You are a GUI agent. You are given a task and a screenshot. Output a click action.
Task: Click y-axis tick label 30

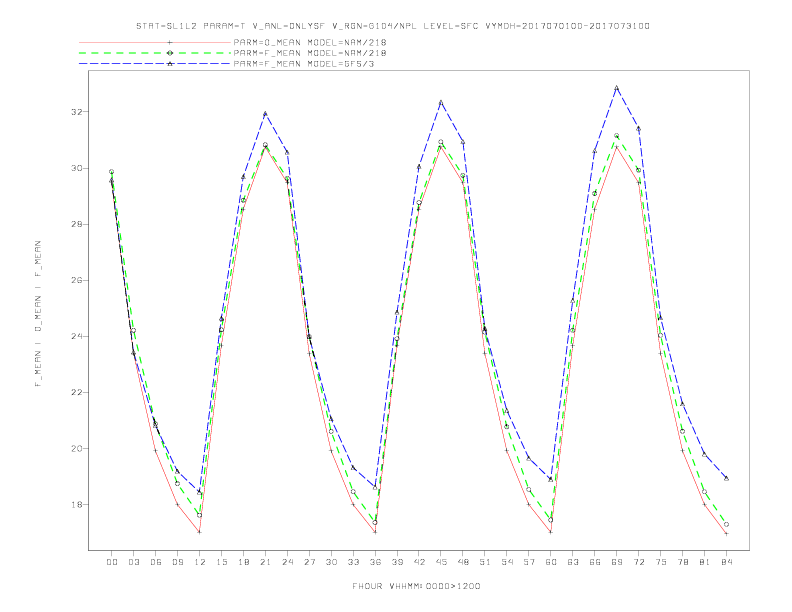pos(76,168)
